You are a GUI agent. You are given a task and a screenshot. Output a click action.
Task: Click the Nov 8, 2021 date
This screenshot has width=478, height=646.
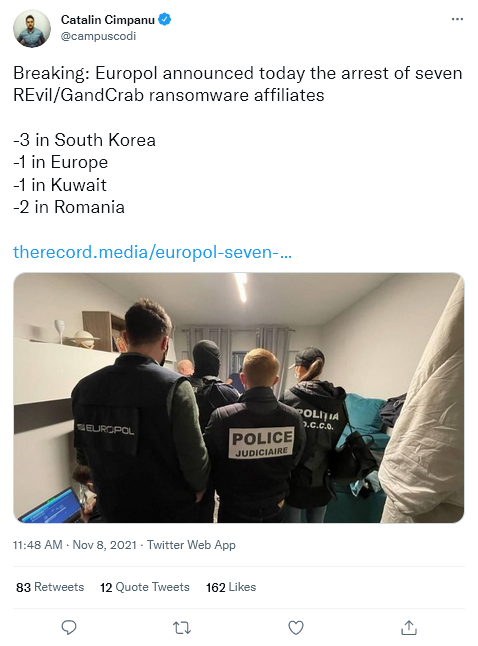104,545
